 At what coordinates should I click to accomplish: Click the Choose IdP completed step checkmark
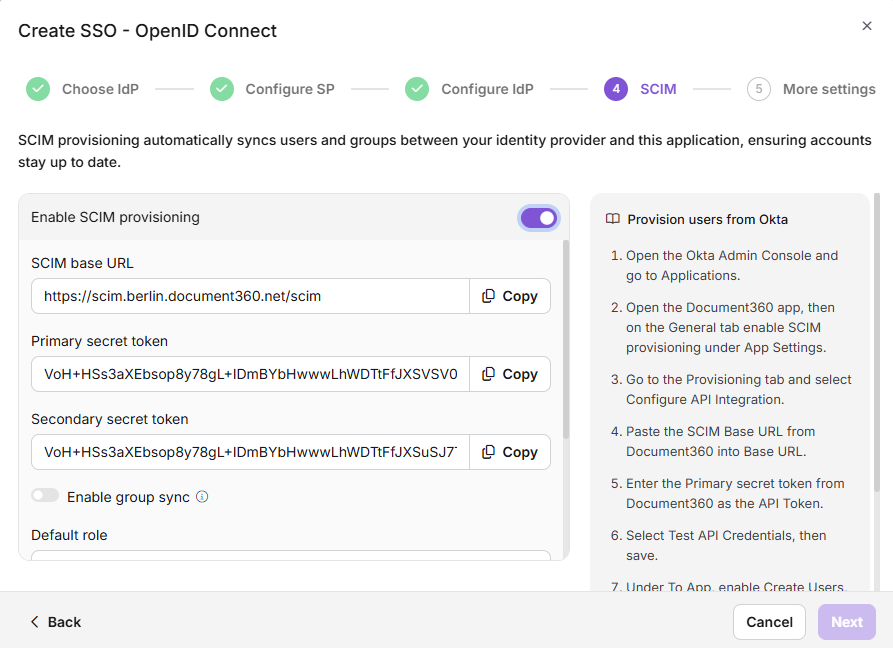click(38, 89)
